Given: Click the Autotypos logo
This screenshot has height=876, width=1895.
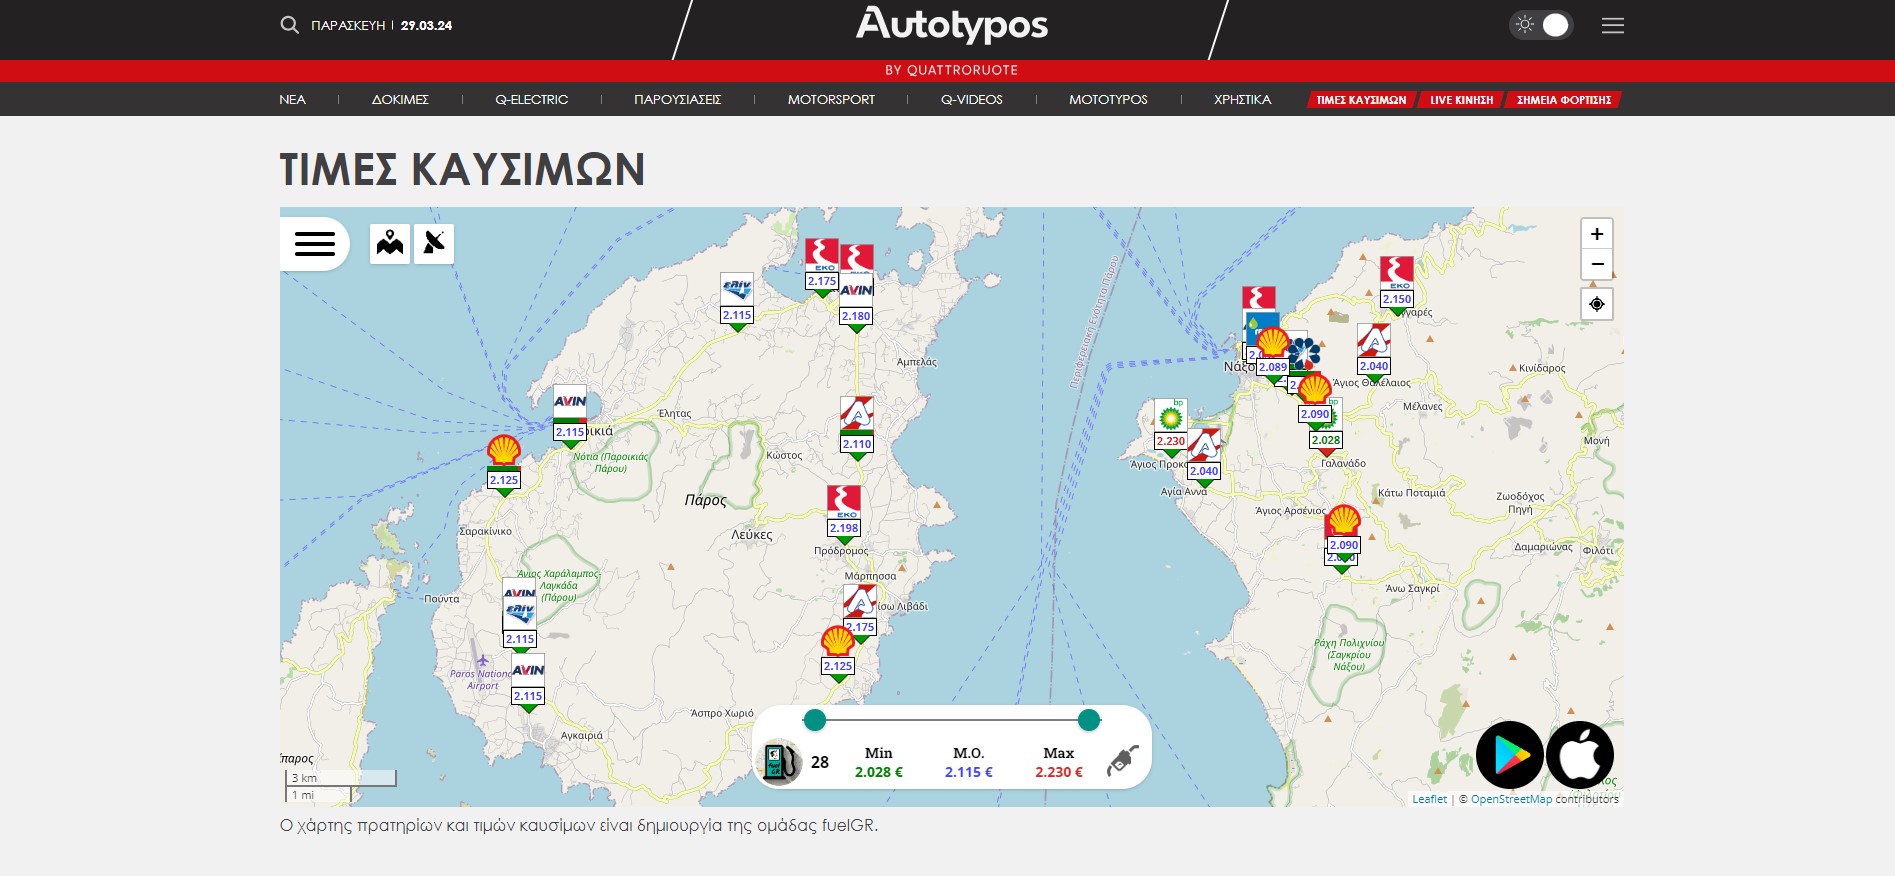Looking at the screenshot, I should [952, 25].
